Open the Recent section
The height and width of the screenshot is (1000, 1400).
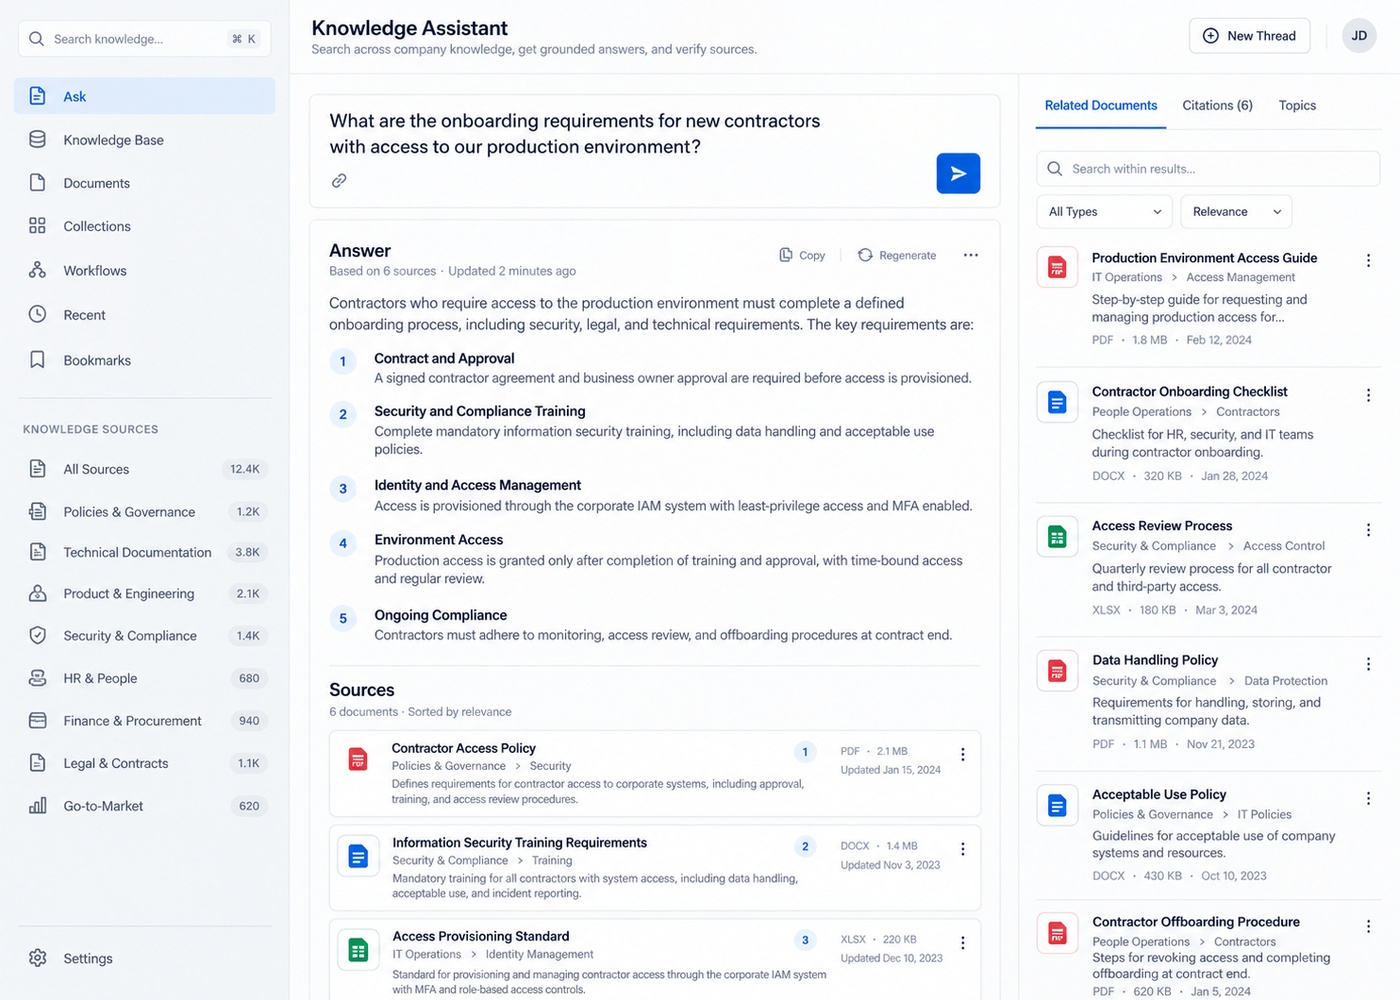(145, 315)
